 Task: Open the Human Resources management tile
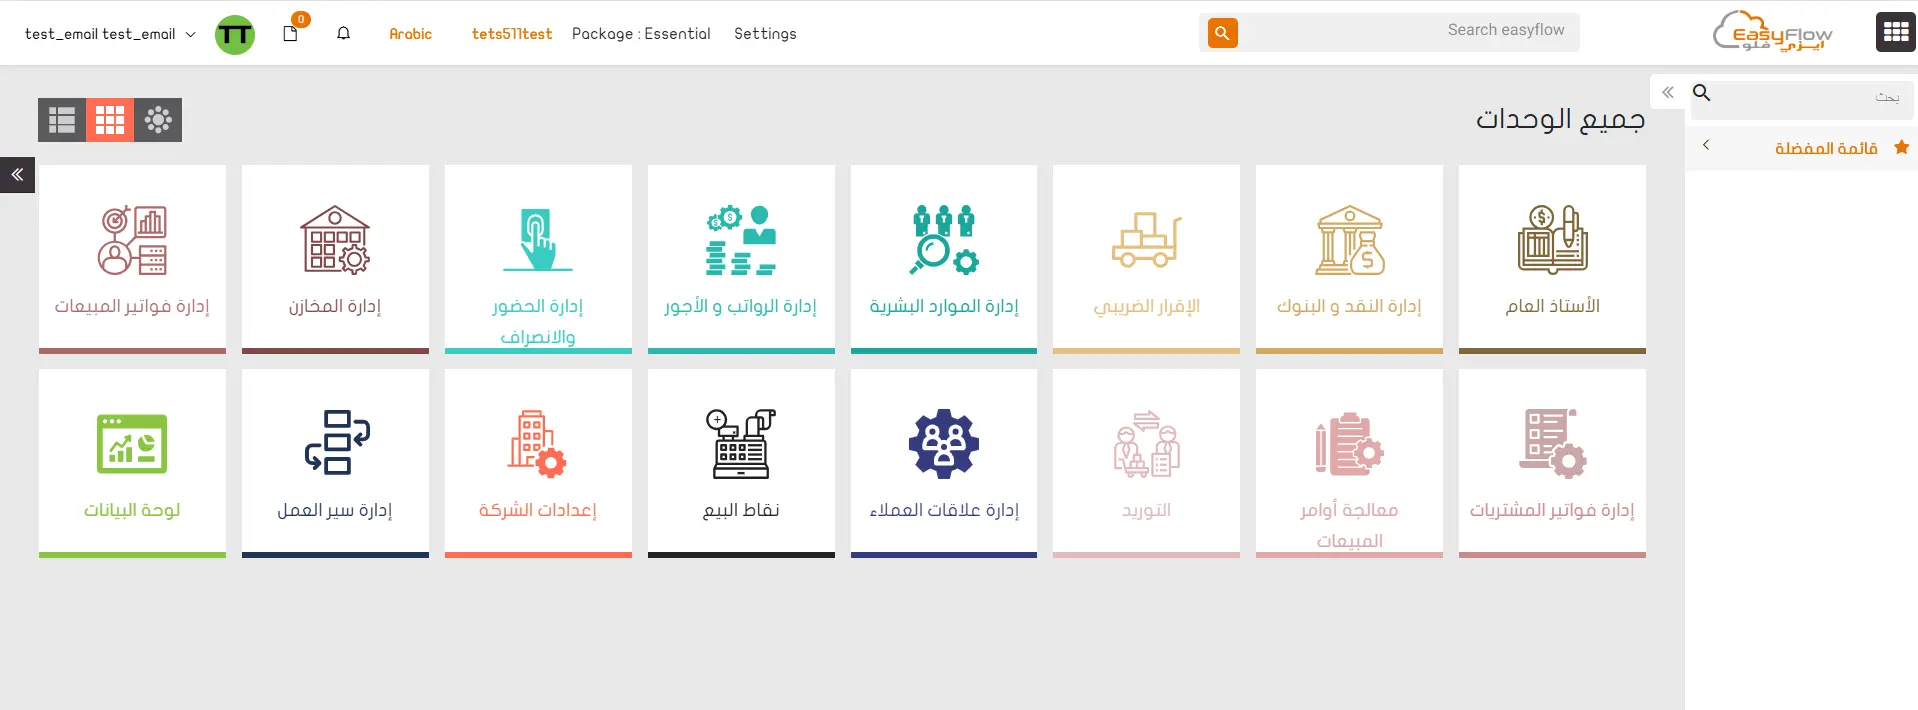coord(943,258)
